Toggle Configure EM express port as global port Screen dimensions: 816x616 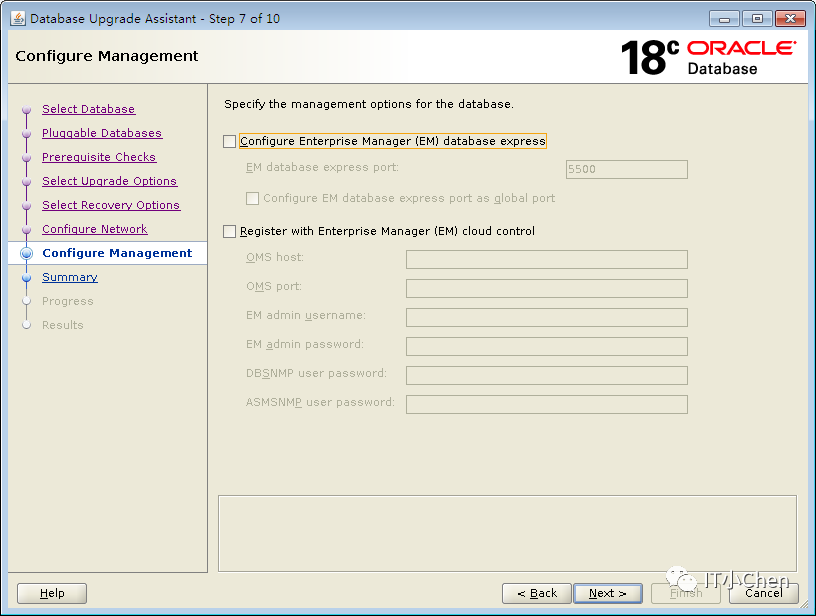pyautogui.click(x=252, y=198)
